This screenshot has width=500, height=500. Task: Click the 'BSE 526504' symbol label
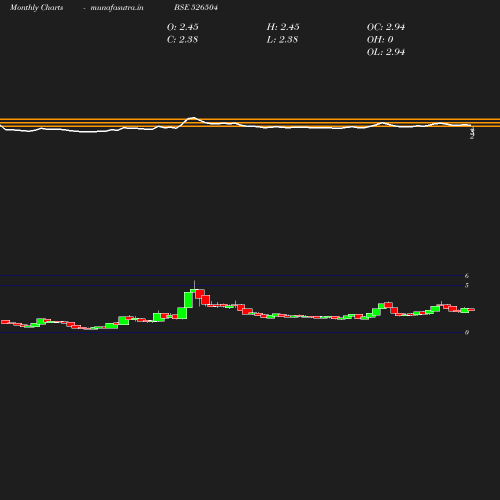[196, 7]
